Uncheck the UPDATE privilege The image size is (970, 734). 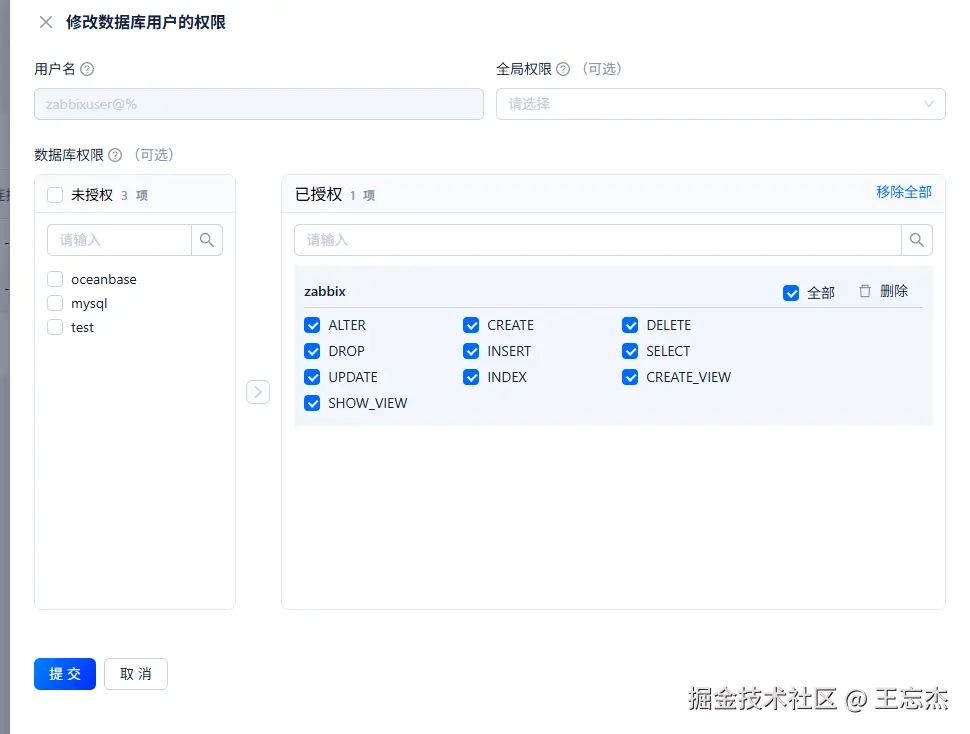click(x=312, y=377)
